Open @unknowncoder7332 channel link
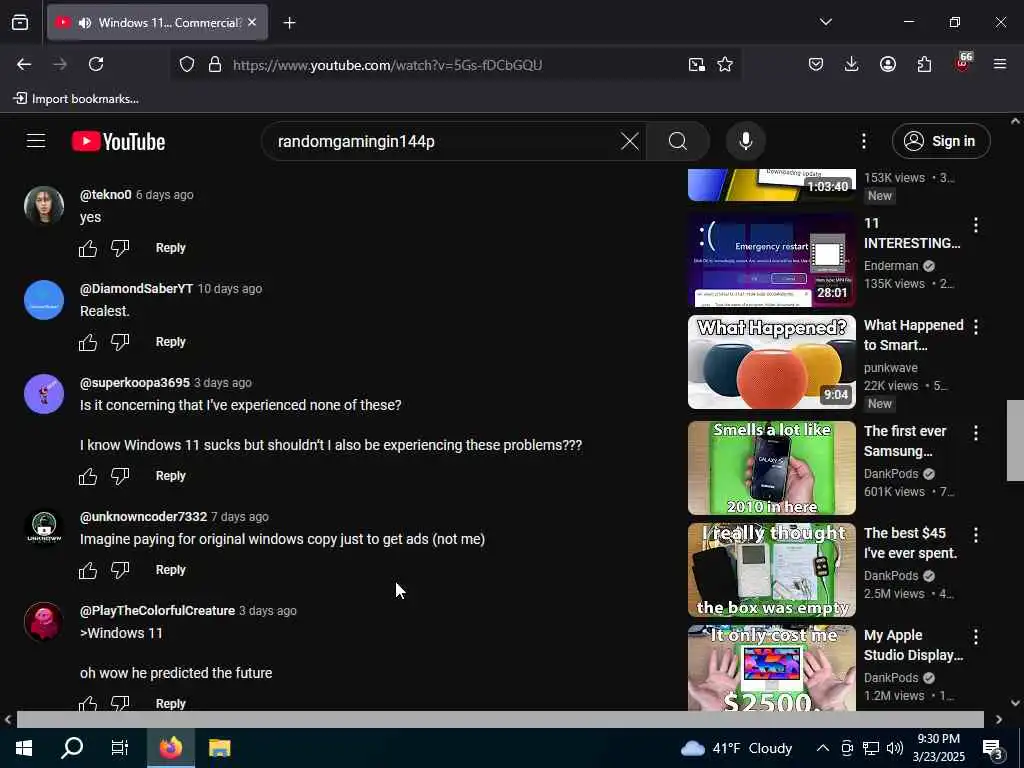Viewport: 1024px width, 768px height. 143,517
